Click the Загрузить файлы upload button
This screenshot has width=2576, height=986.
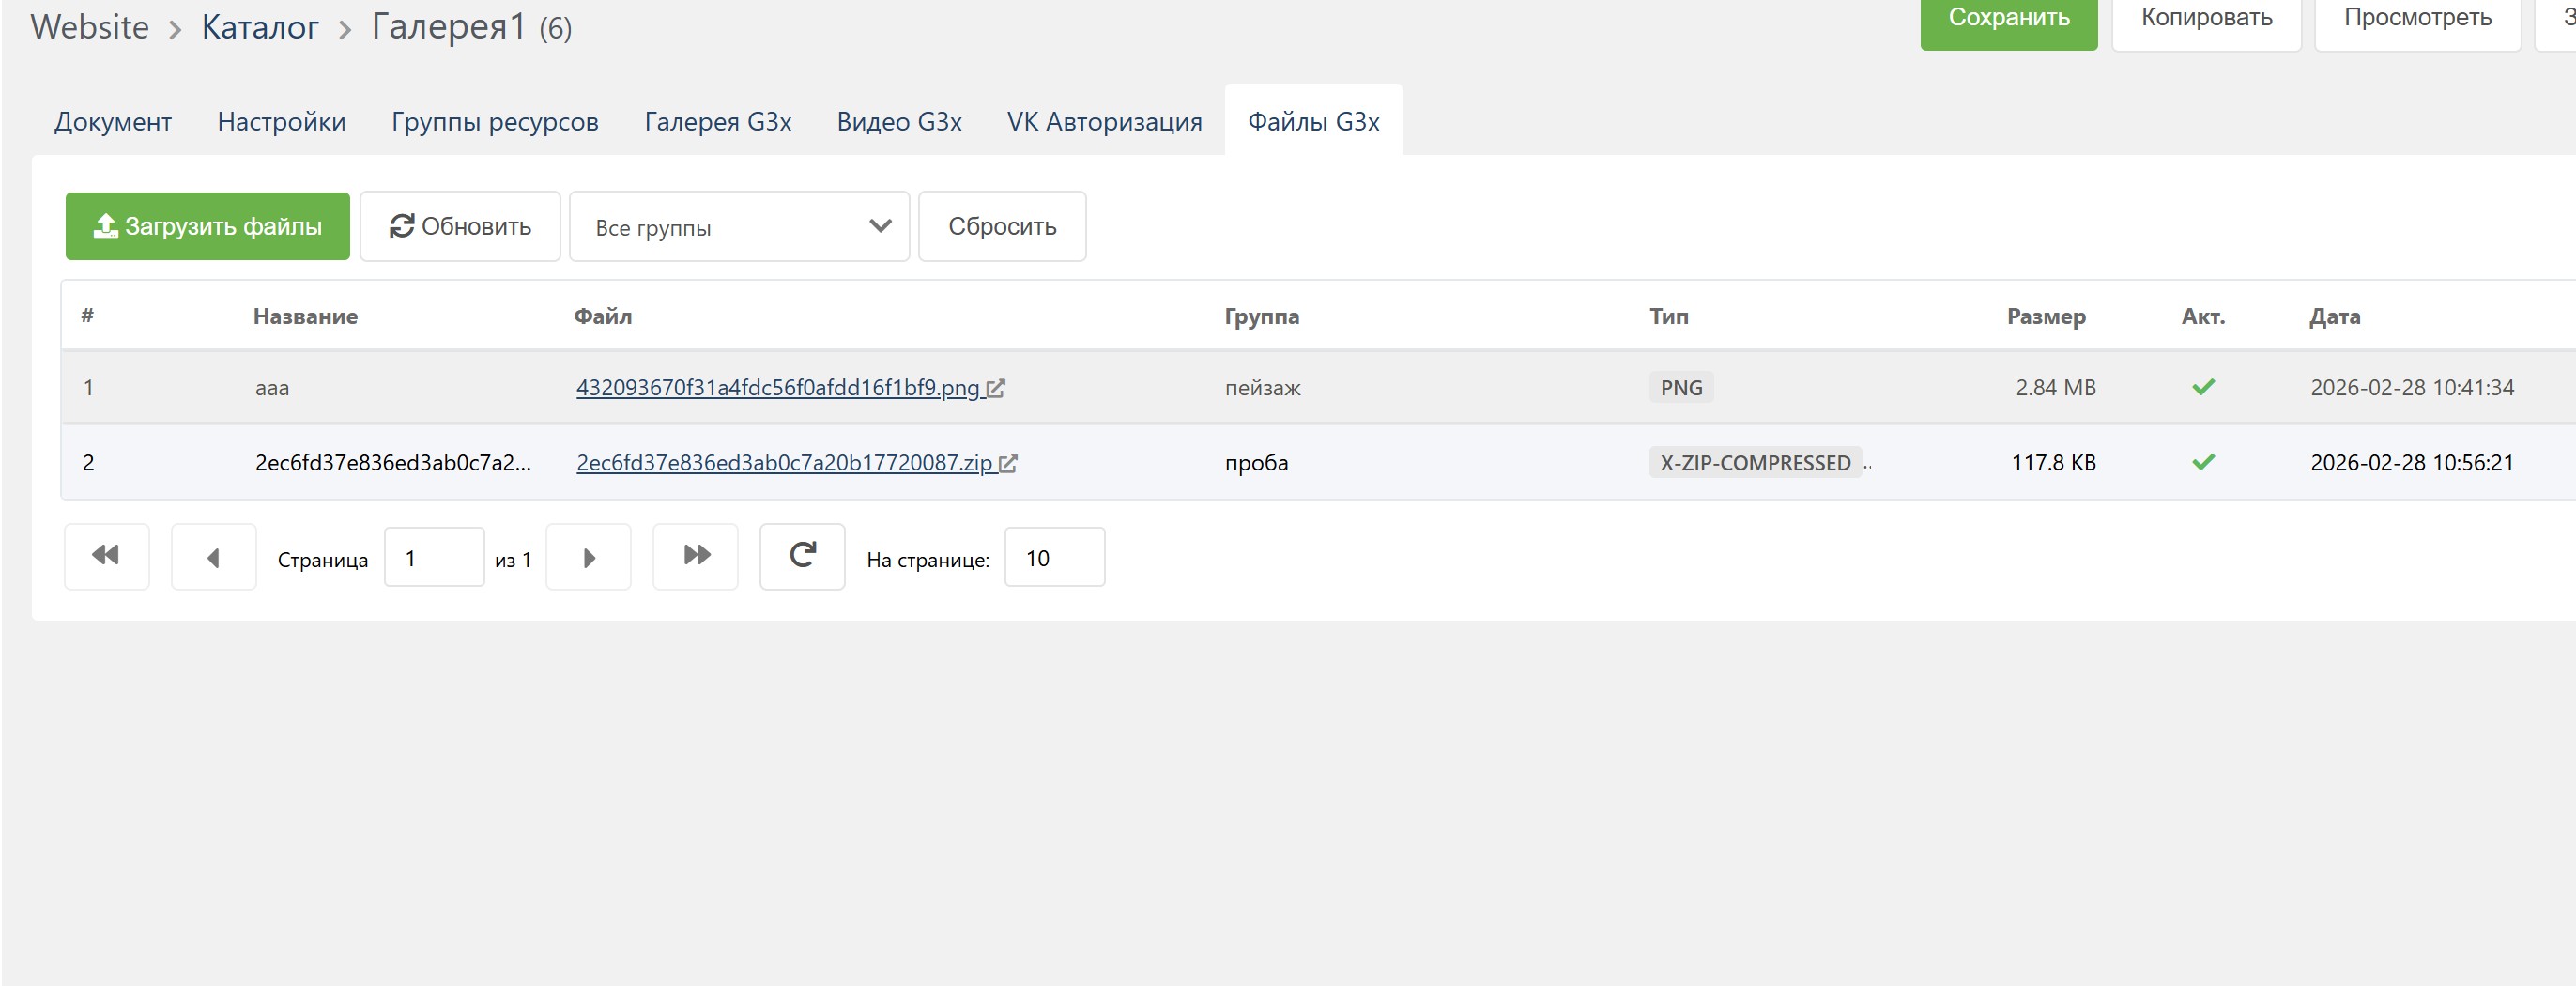(208, 227)
